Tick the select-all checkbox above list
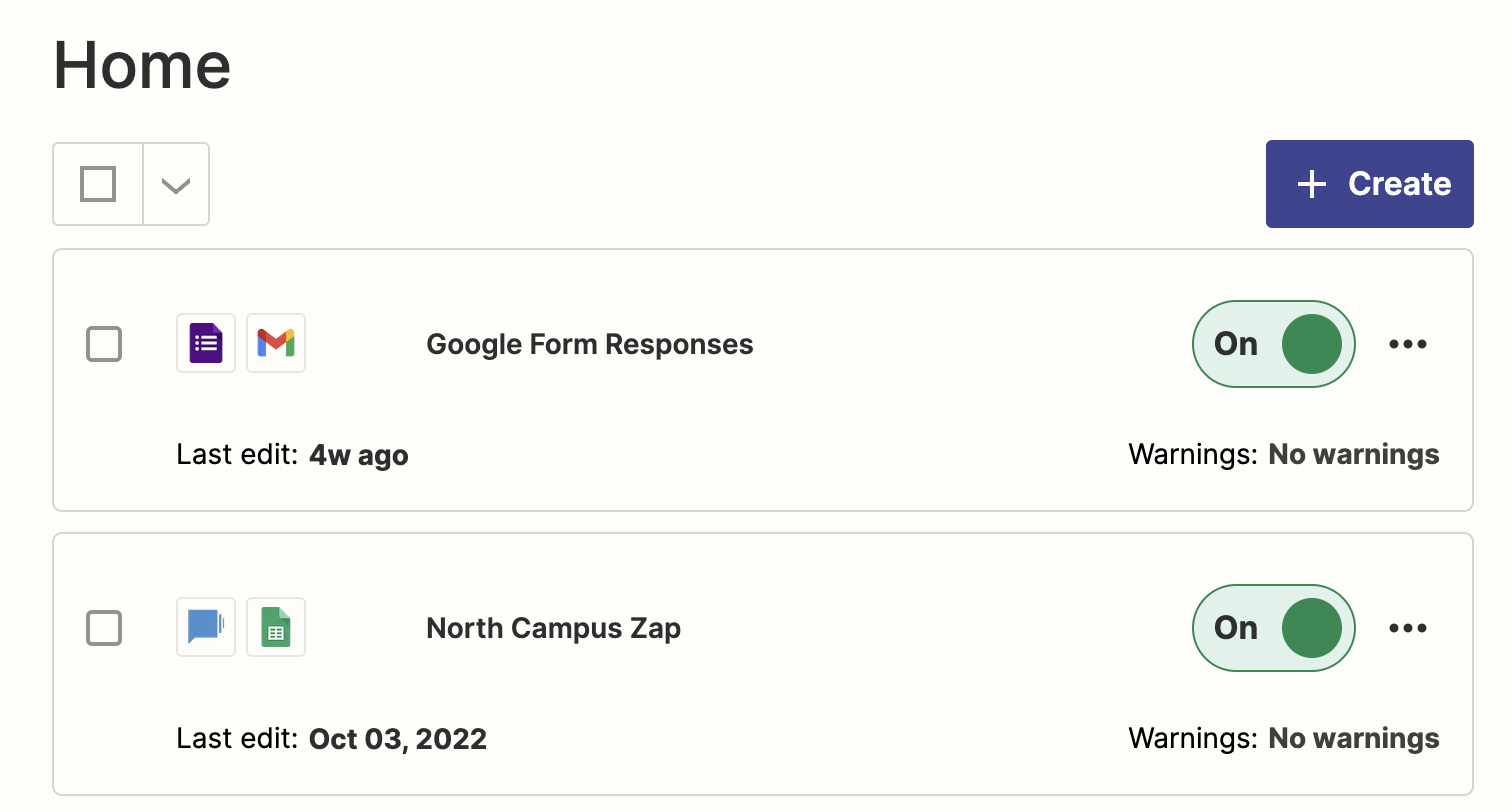The image size is (1512, 812). click(x=98, y=184)
